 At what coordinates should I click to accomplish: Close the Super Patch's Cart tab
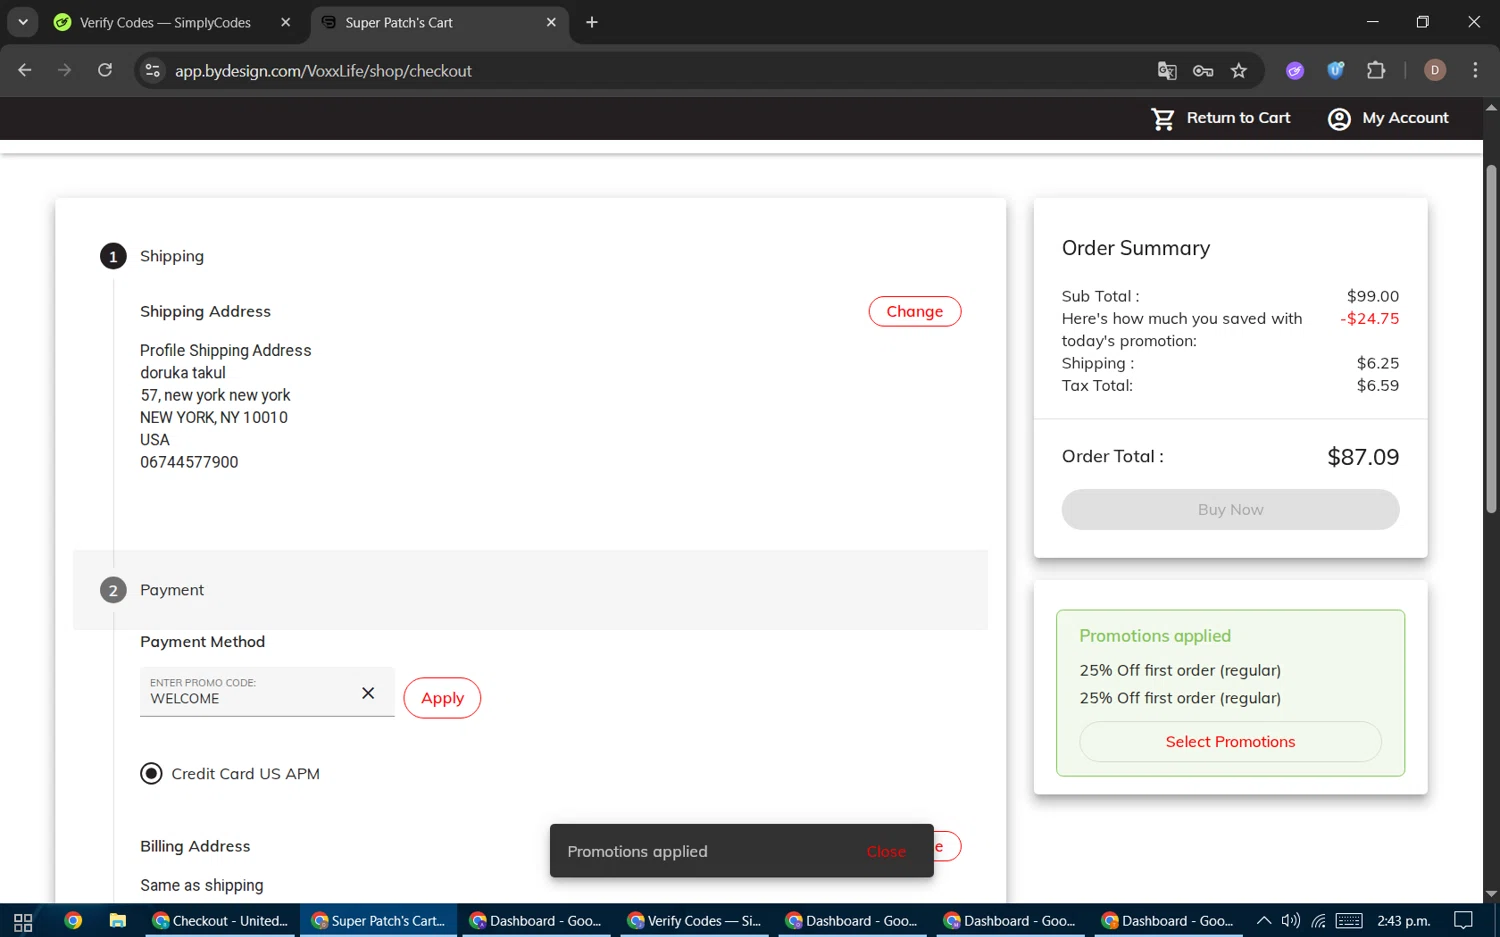[551, 22]
